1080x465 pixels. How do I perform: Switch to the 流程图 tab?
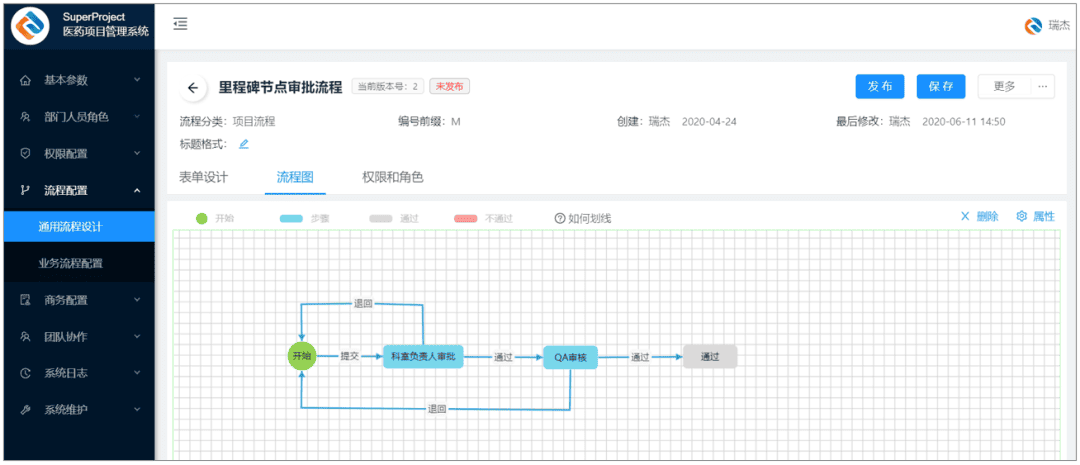click(295, 177)
